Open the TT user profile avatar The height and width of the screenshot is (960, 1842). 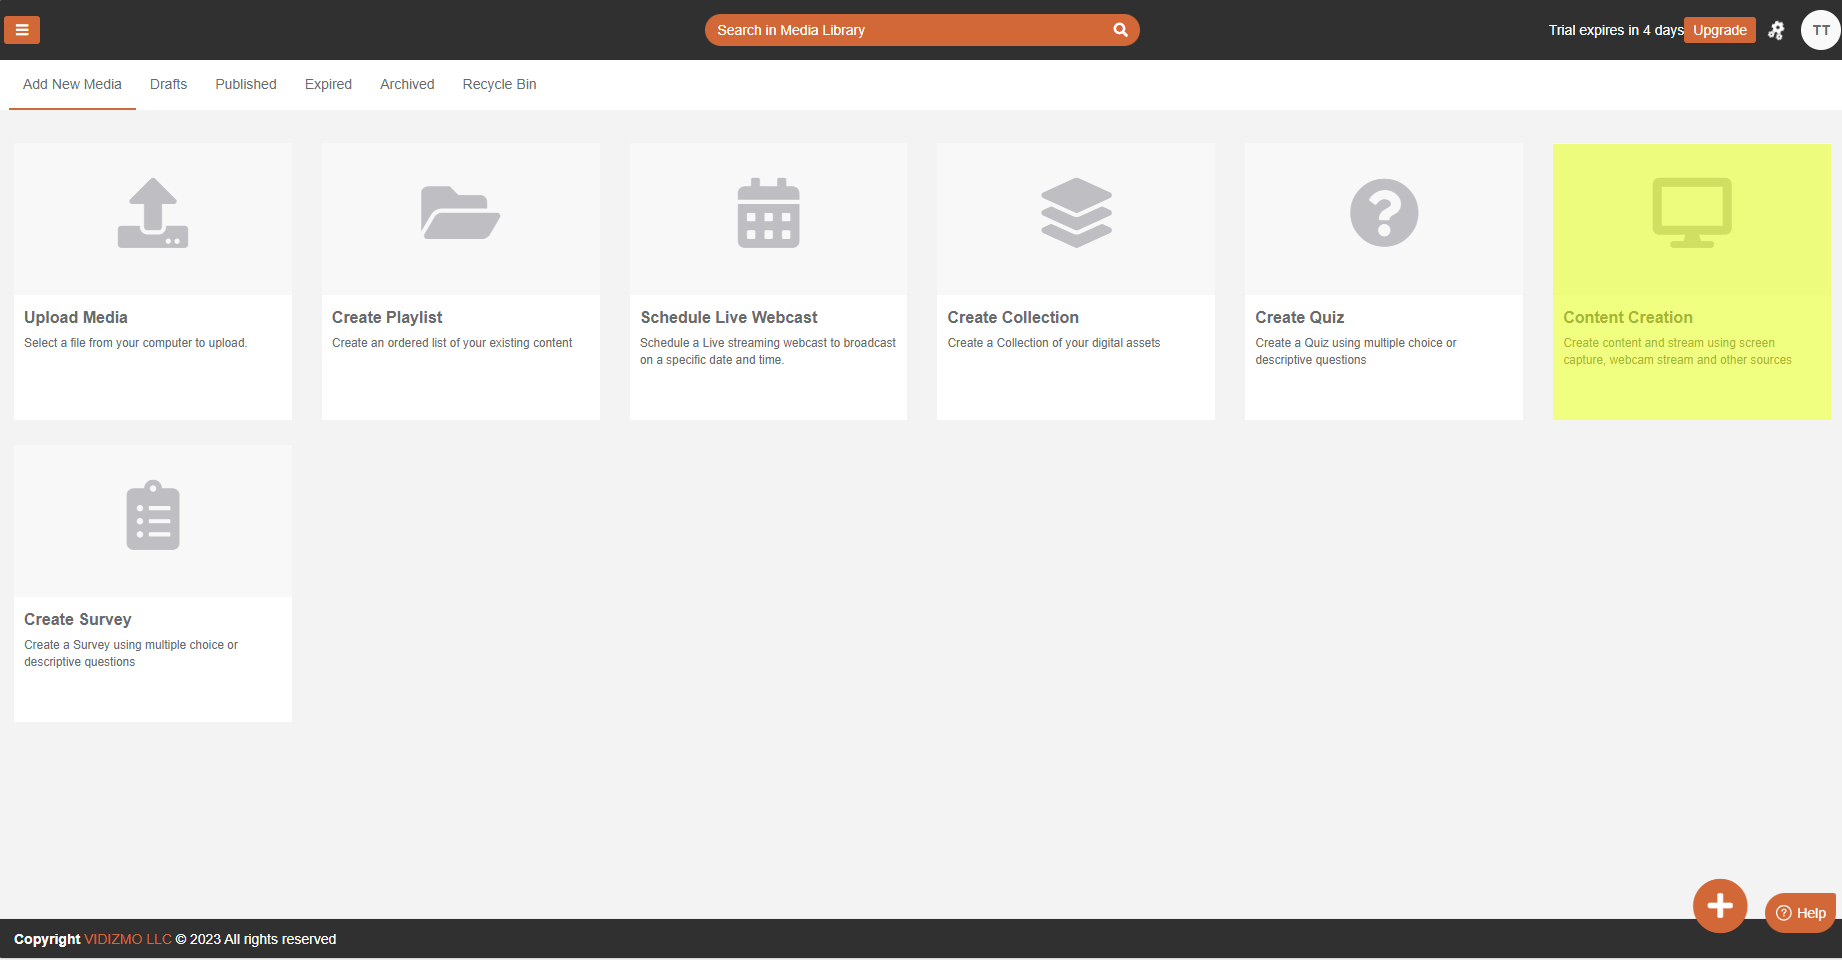tap(1820, 30)
